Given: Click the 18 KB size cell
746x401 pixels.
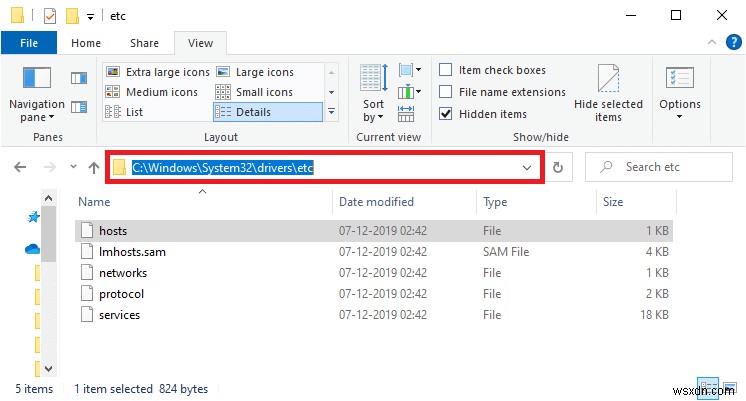Looking at the screenshot, I should pyautogui.click(x=654, y=314).
